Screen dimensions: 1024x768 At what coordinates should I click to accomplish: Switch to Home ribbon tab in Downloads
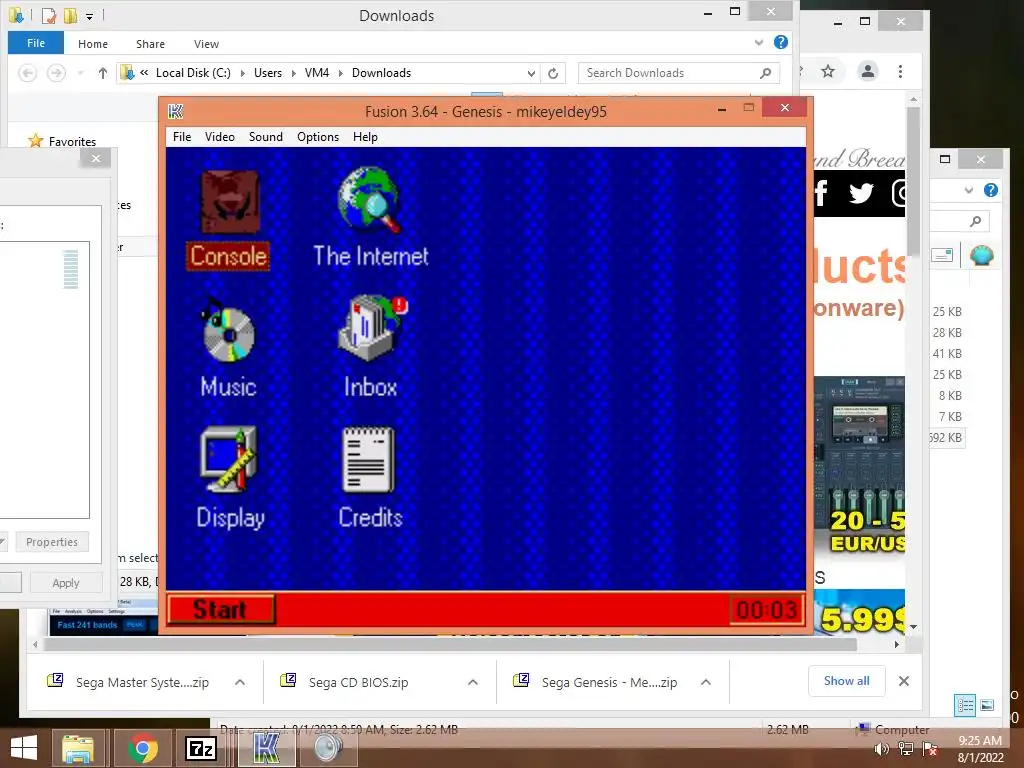pyautogui.click(x=93, y=44)
